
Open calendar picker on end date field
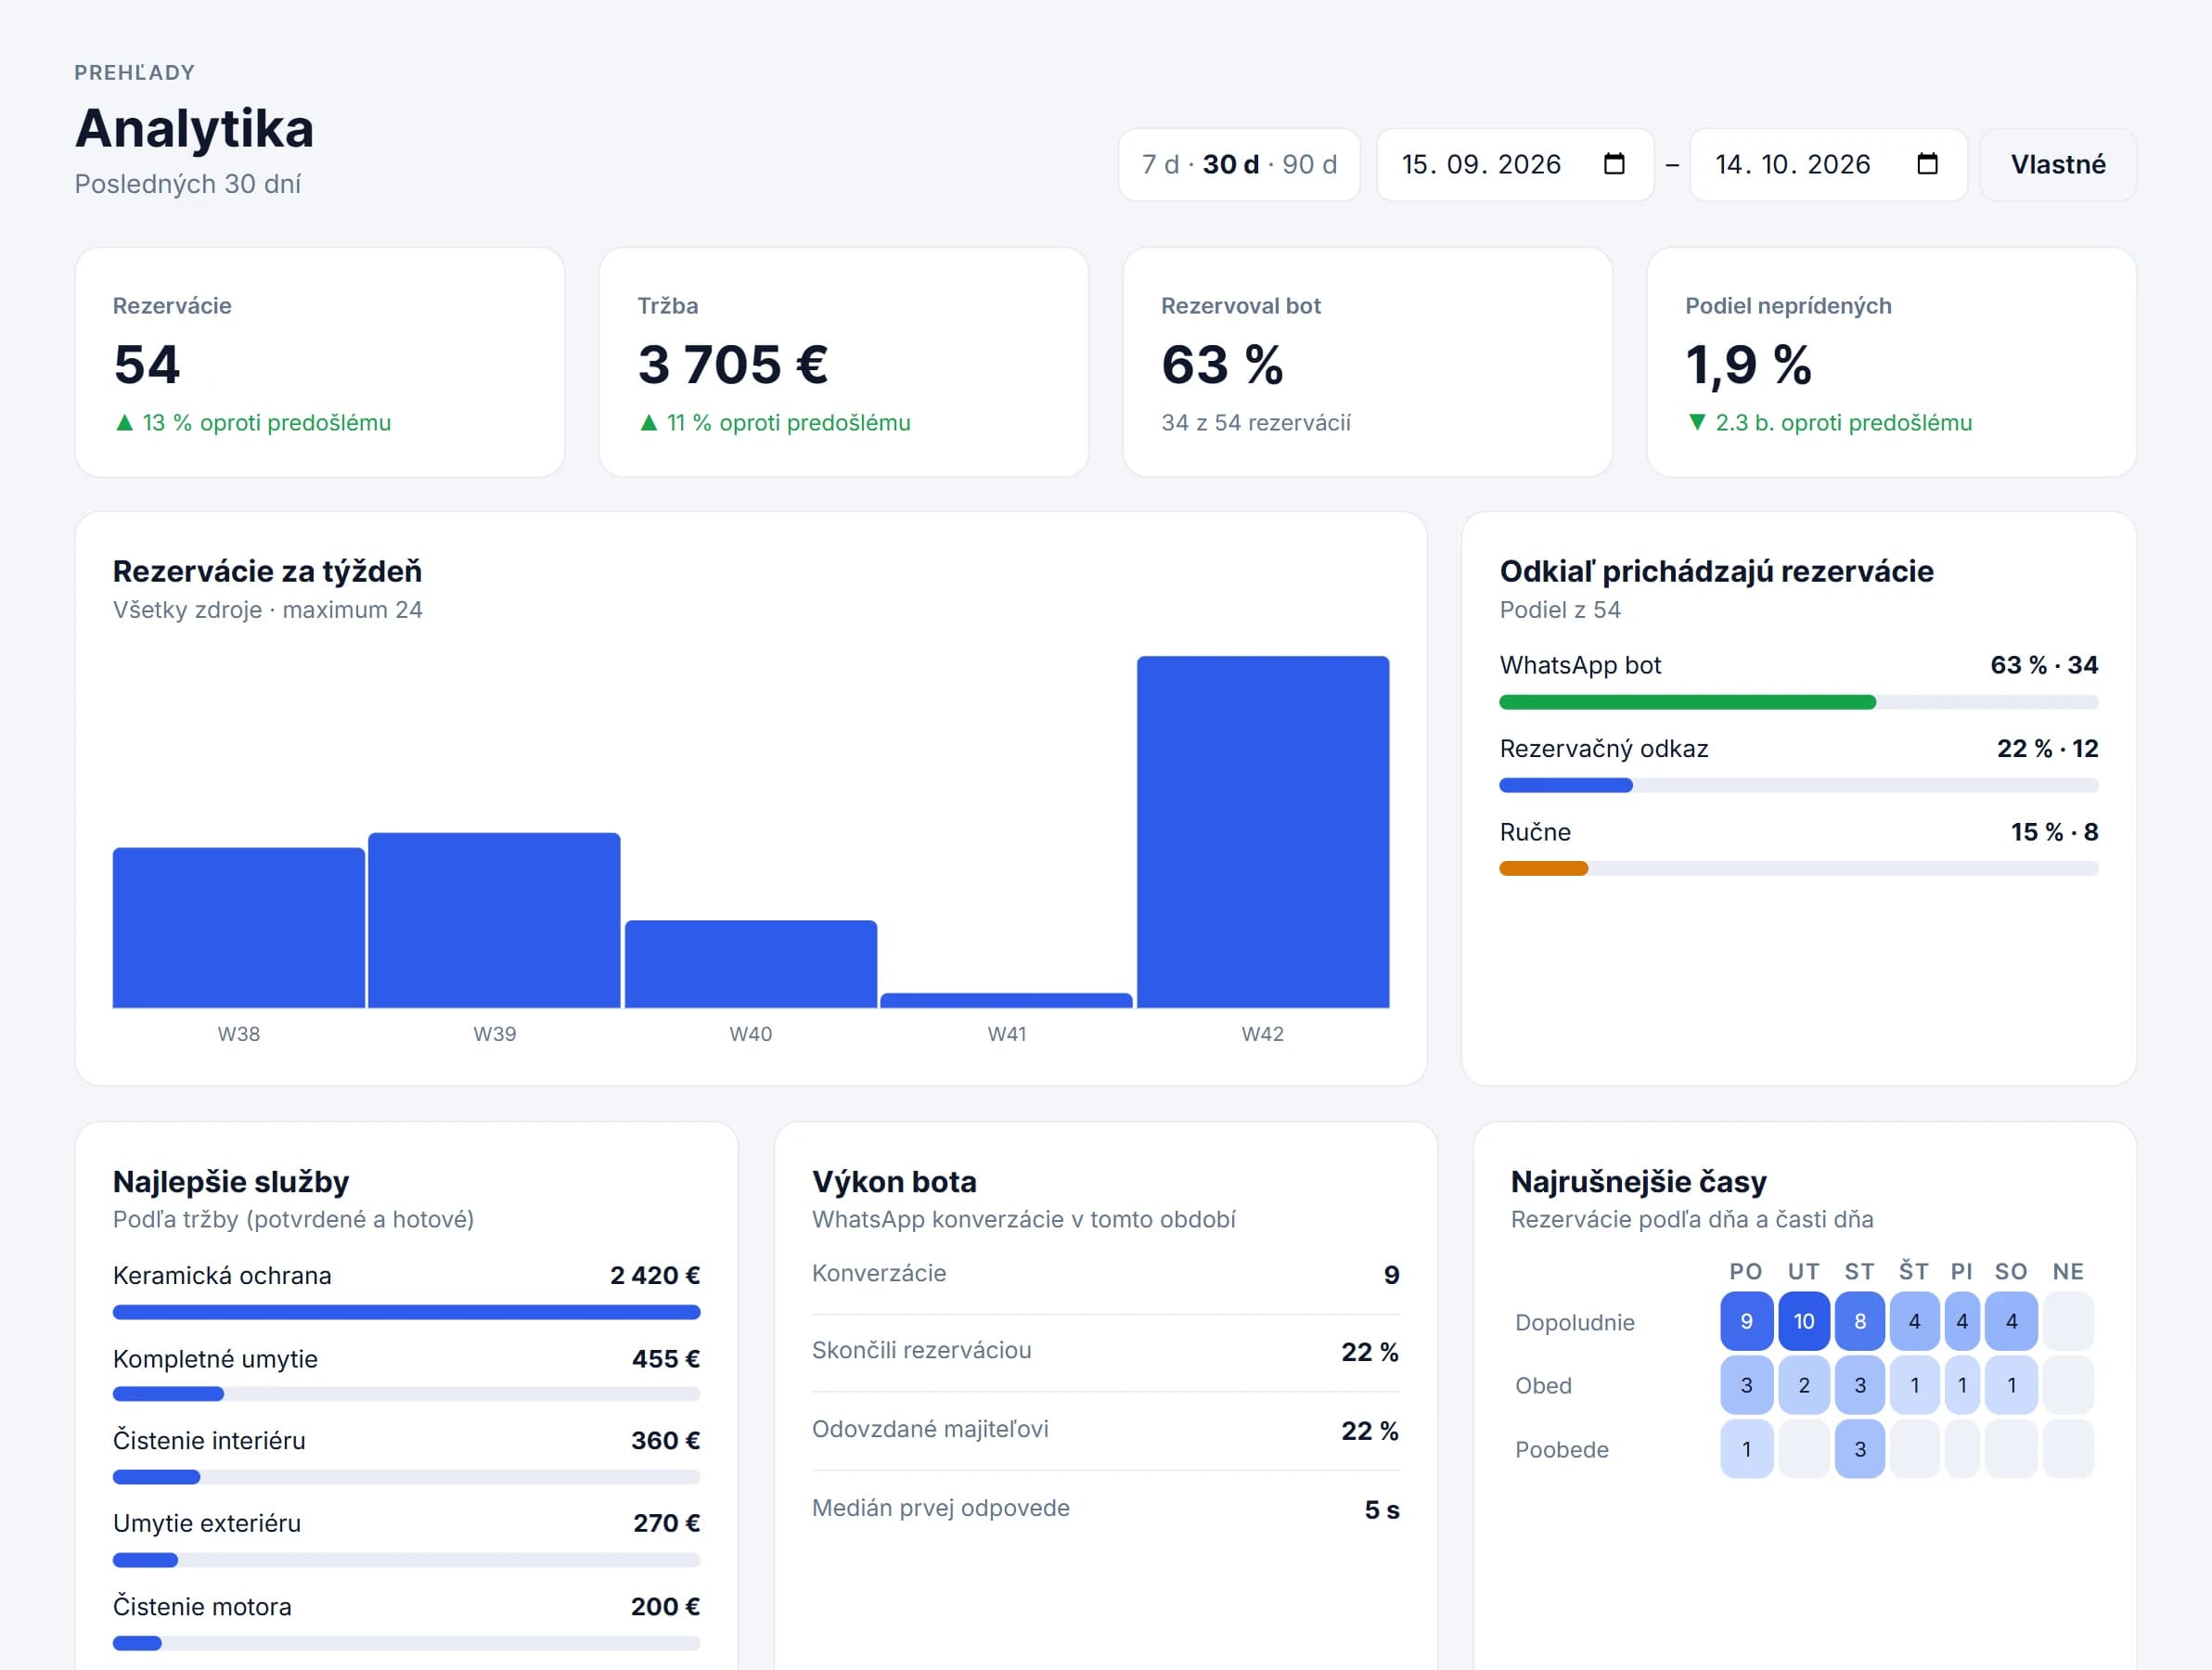point(1927,164)
